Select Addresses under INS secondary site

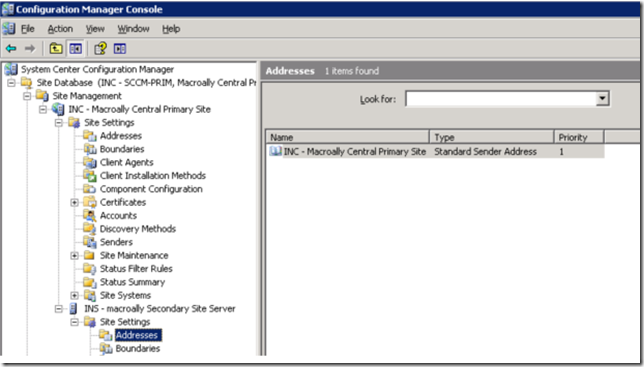[137, 335]
